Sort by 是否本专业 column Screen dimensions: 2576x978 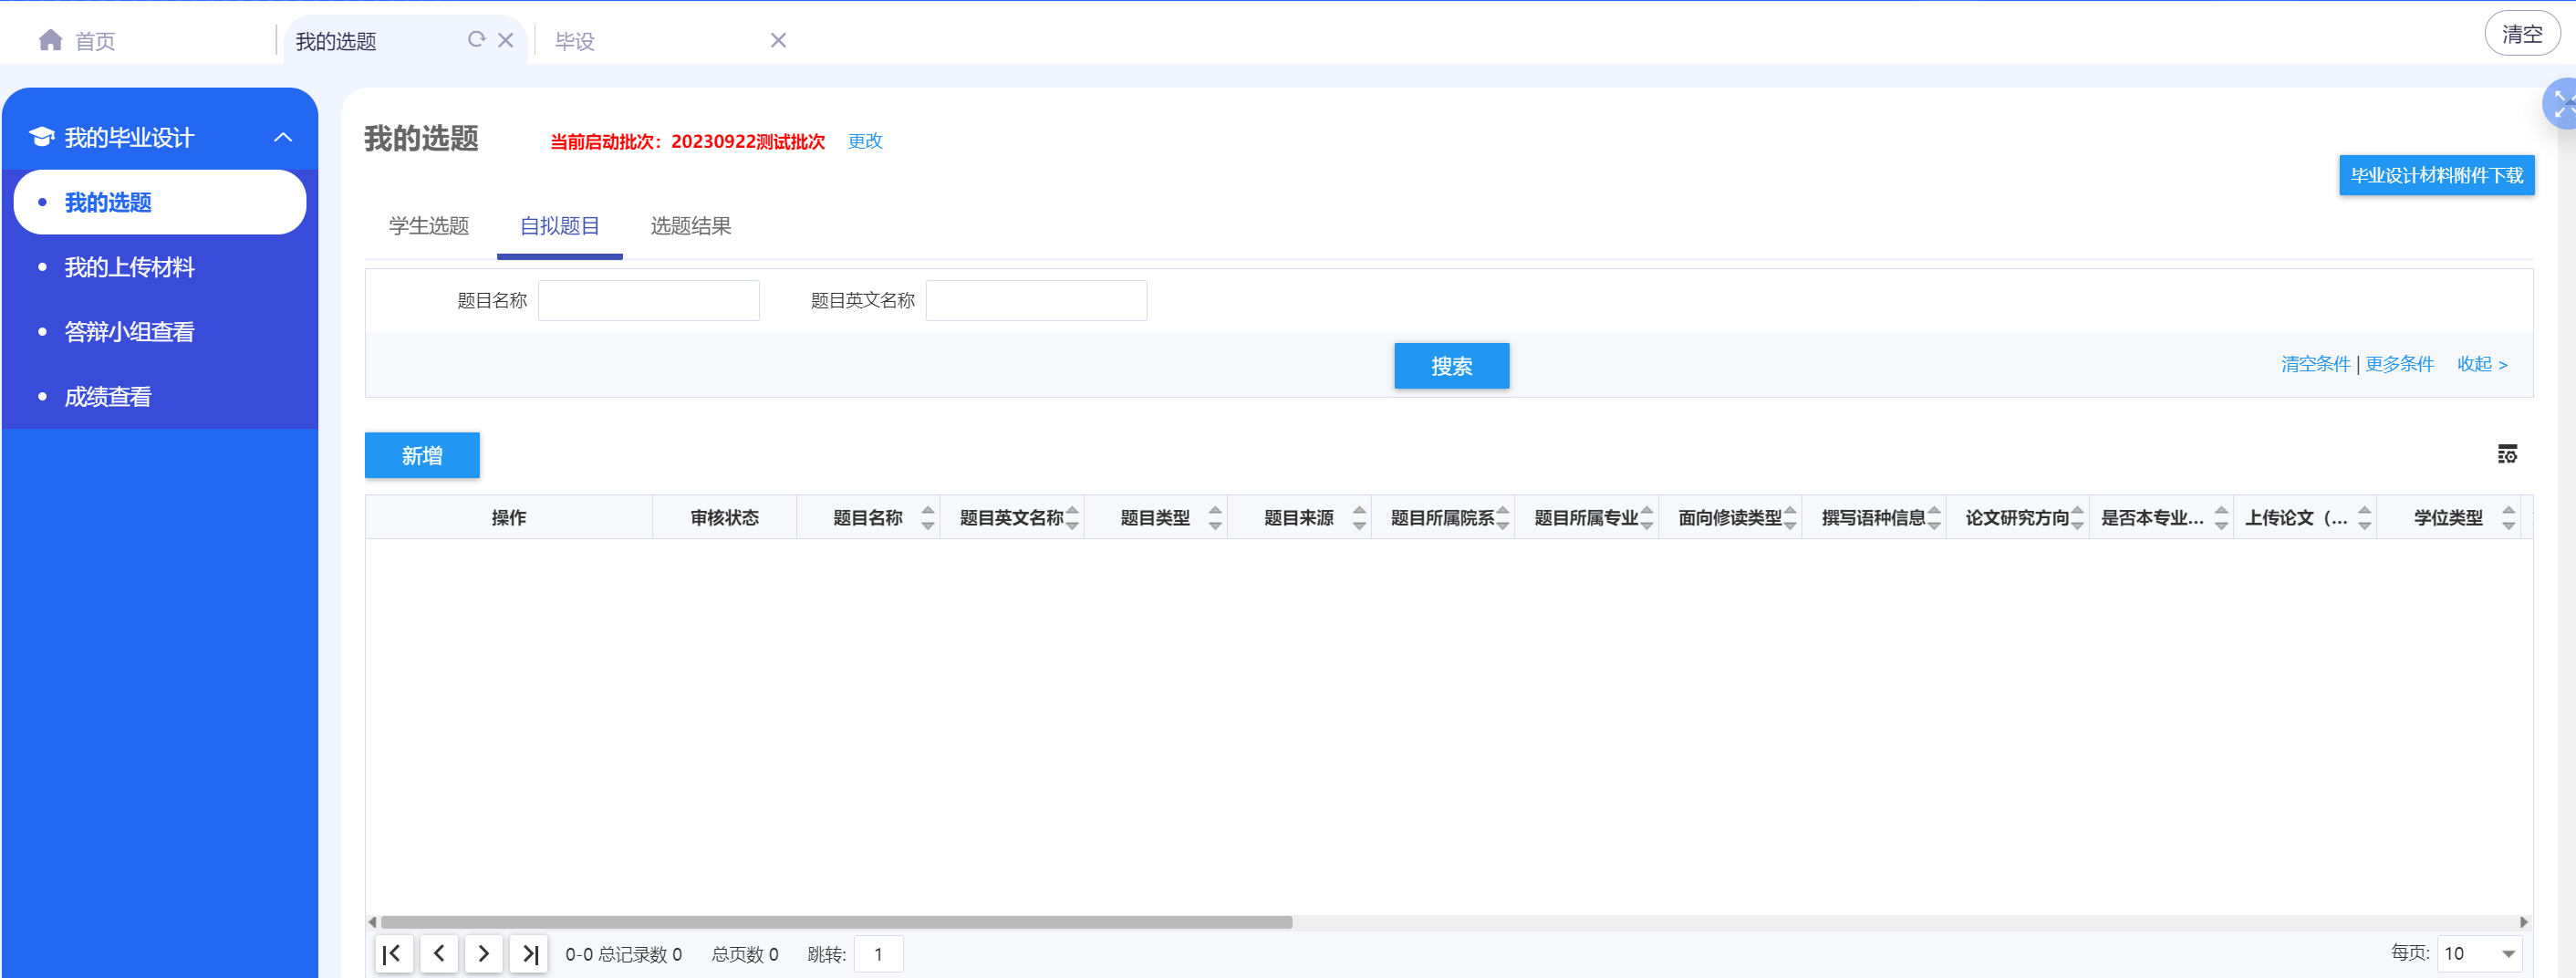coord(2221,517)
